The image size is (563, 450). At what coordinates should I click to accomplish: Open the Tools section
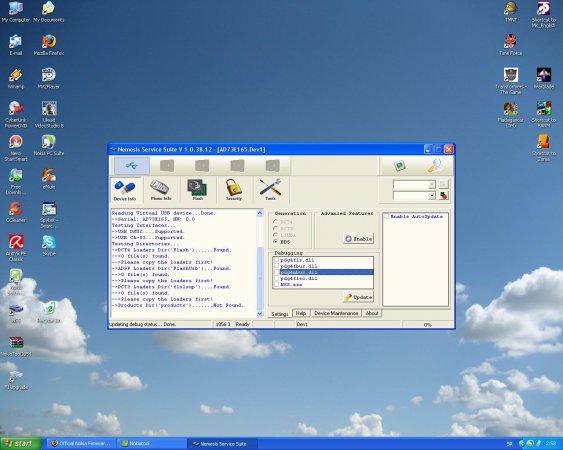point(270,190)
